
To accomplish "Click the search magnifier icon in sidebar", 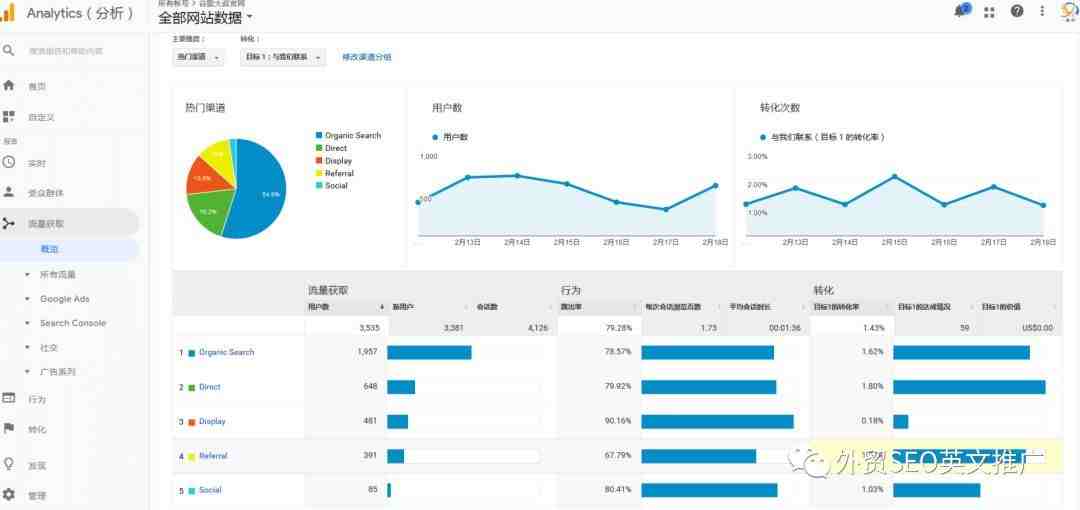I will pyautogui.click(x=8, y=50).
